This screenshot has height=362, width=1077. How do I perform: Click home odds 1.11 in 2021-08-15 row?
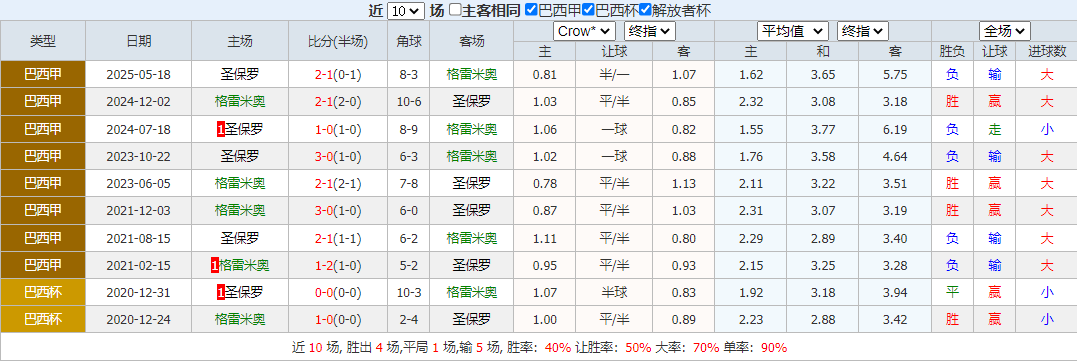[x=545, y=238]
